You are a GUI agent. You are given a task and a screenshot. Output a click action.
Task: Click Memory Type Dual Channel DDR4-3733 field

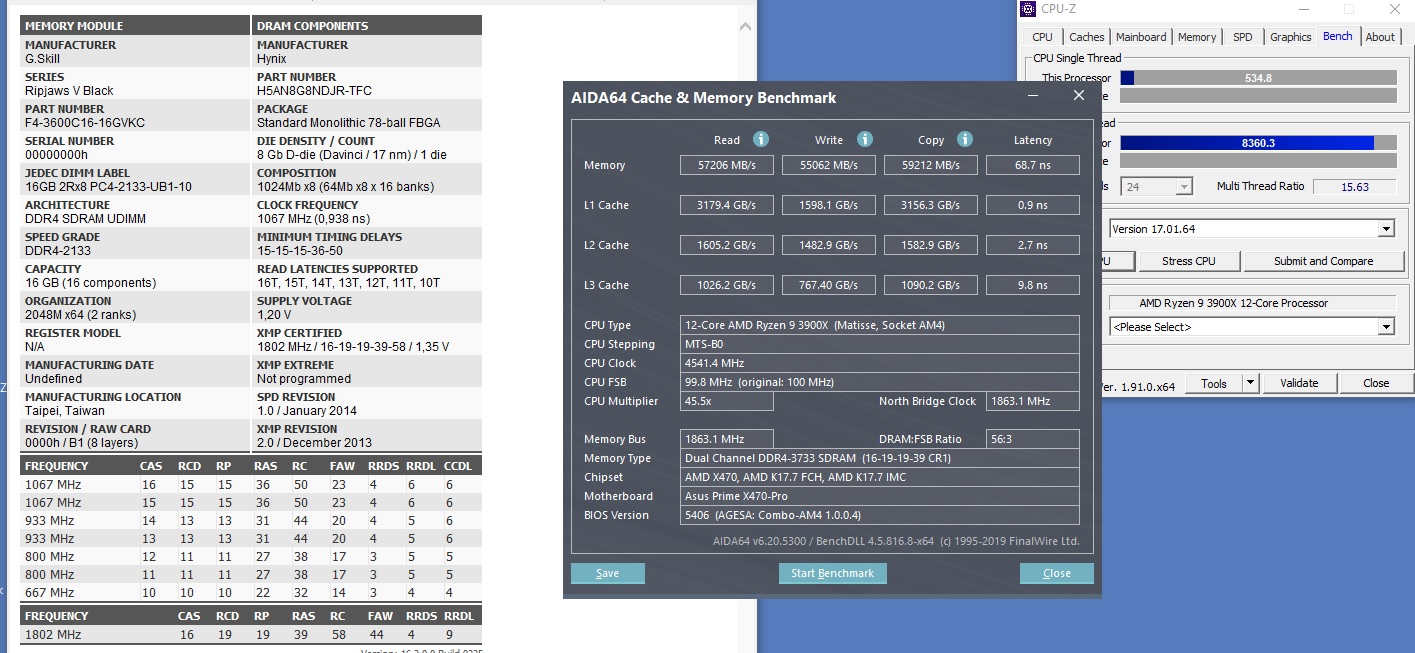[880, 458]
